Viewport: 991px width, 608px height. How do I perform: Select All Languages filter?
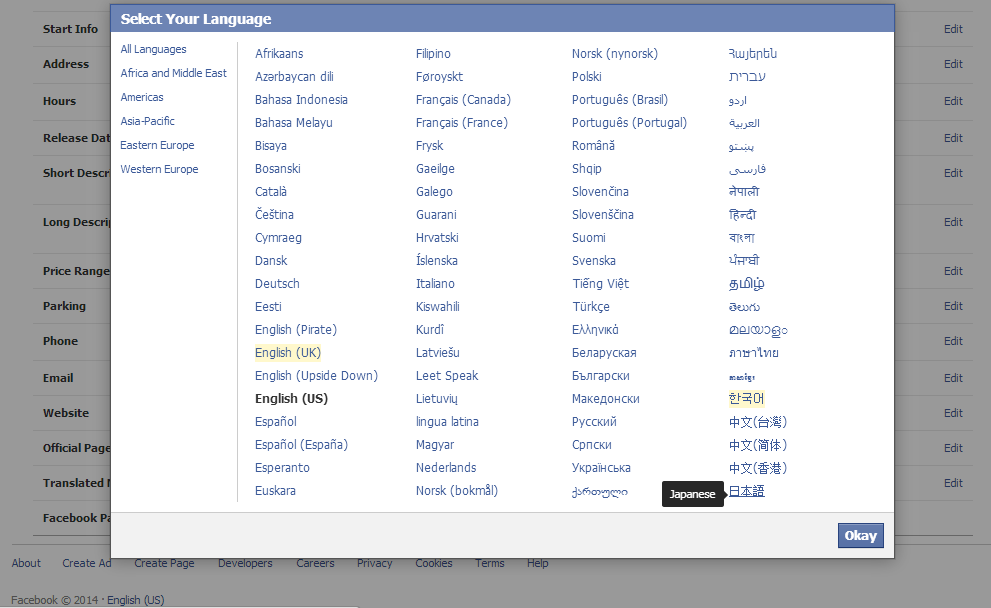click(x=154, y=49)
